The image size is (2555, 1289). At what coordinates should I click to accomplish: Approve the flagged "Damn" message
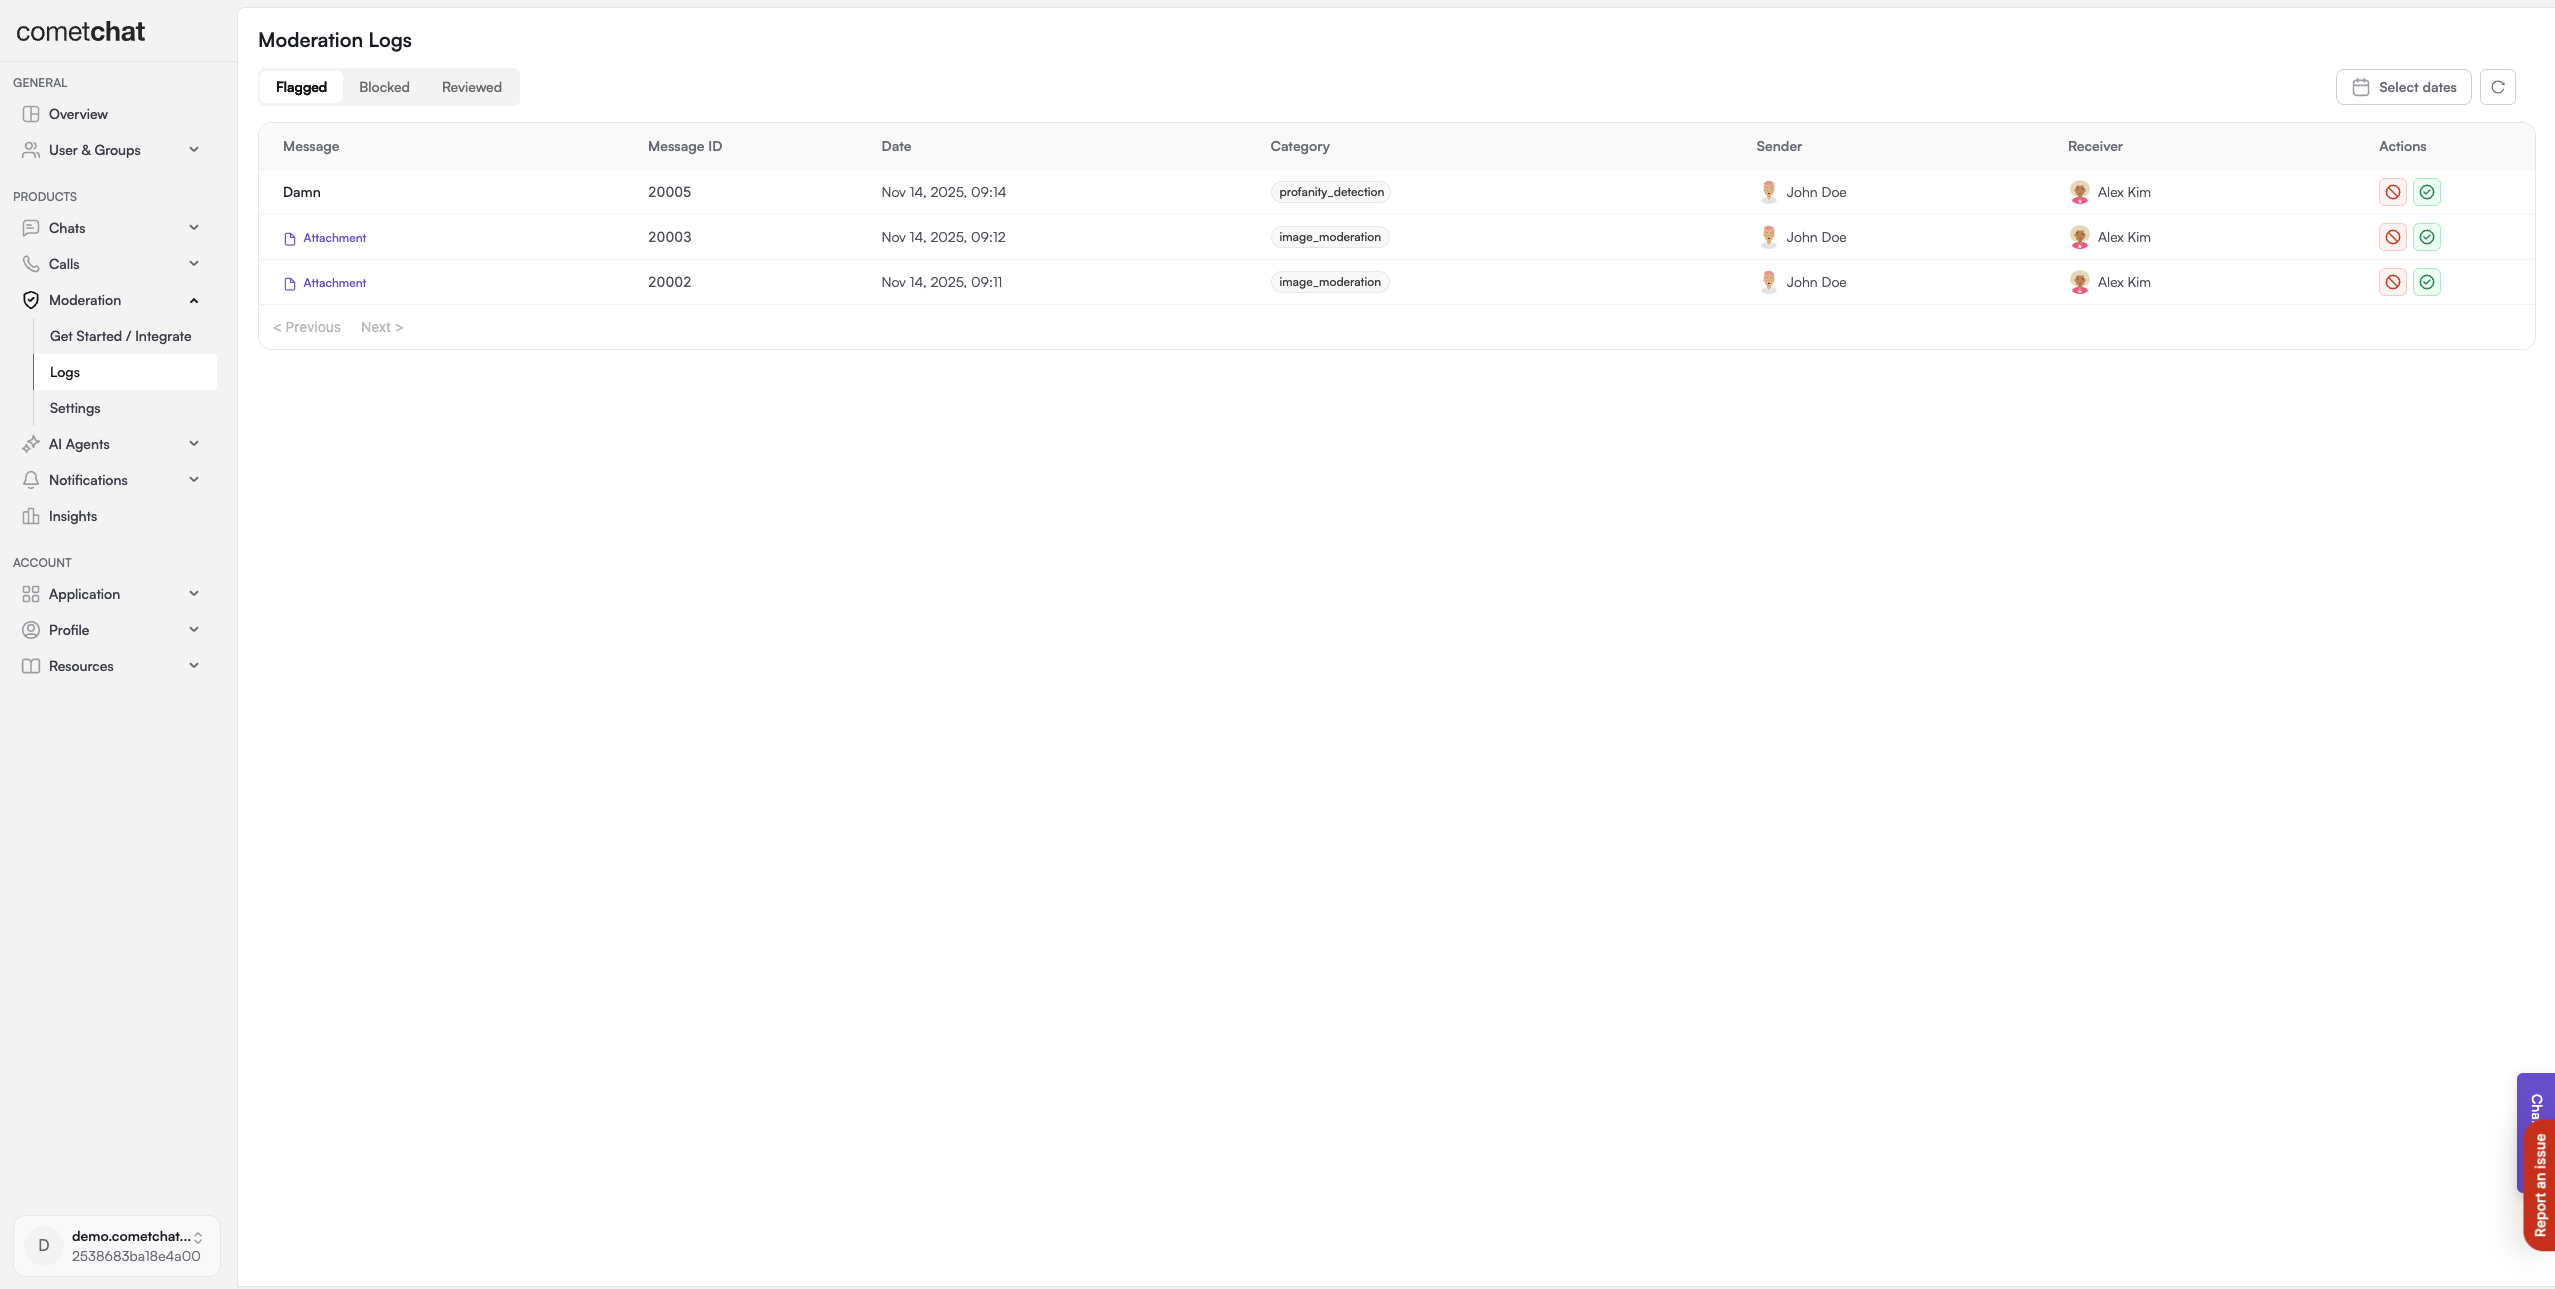pos(2426,192)
